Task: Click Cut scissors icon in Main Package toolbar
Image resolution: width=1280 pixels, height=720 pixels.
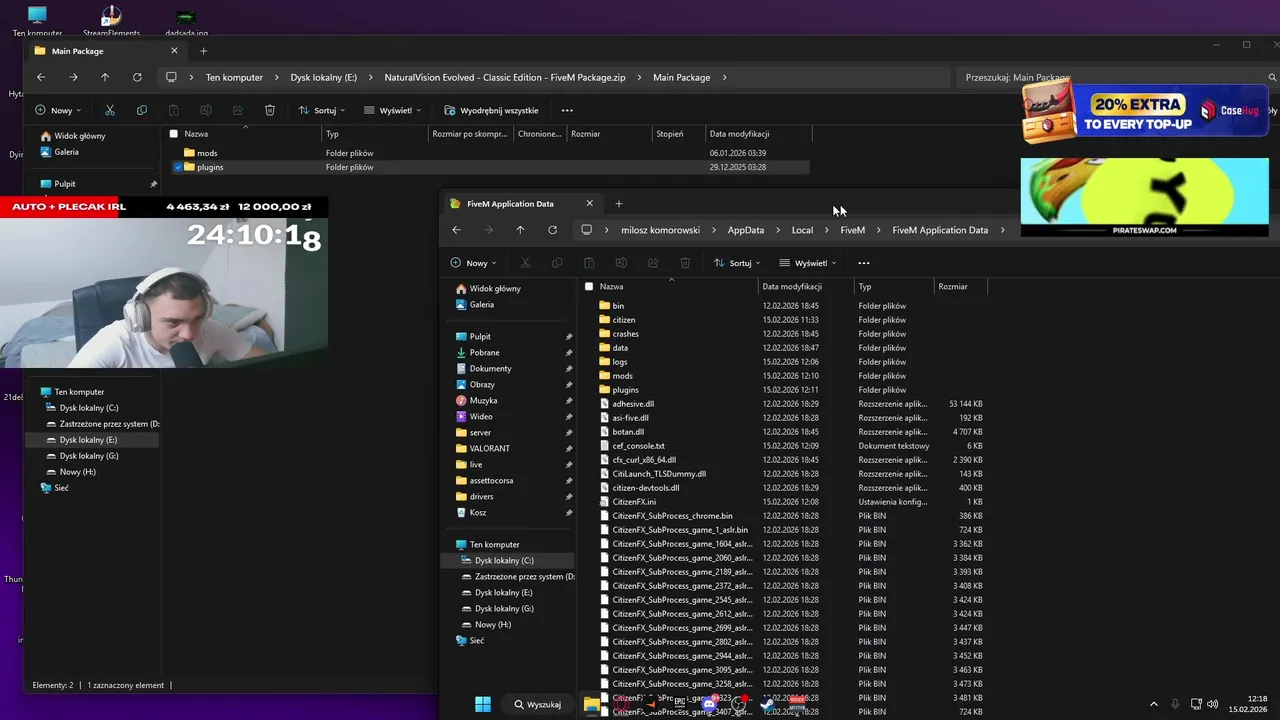Action: [x=110, y=110]
